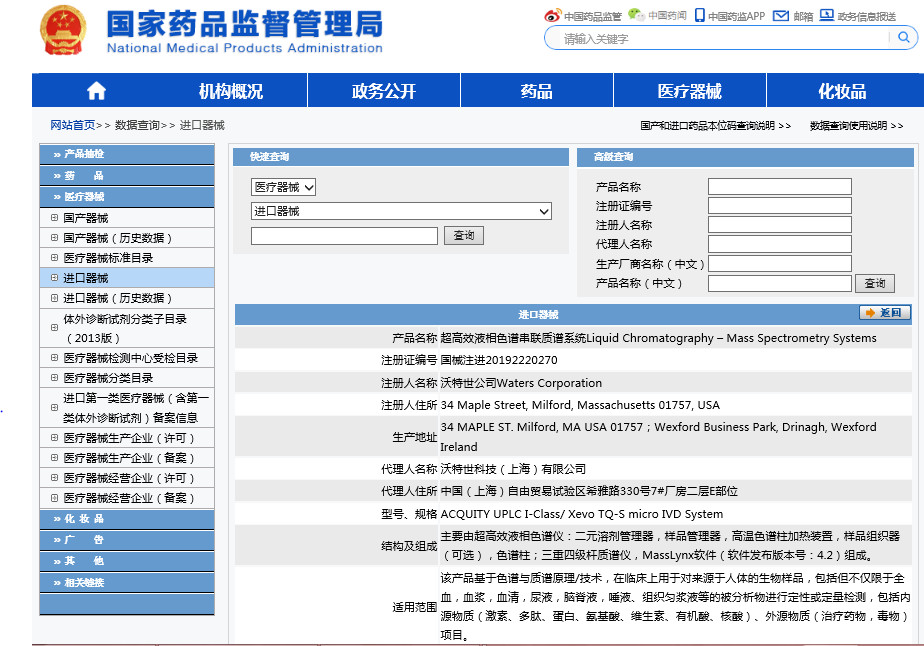Open the 进口器械 database dropdown

(401, 211)
